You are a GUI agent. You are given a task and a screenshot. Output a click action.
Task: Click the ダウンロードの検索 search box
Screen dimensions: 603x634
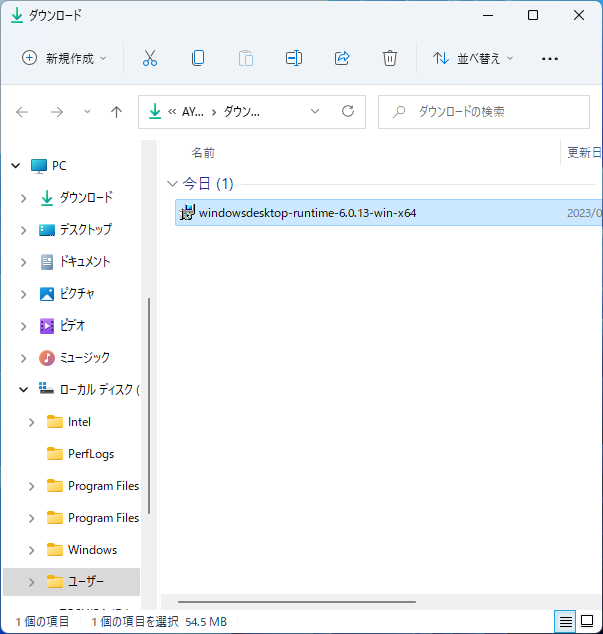[x=484, y=112]
